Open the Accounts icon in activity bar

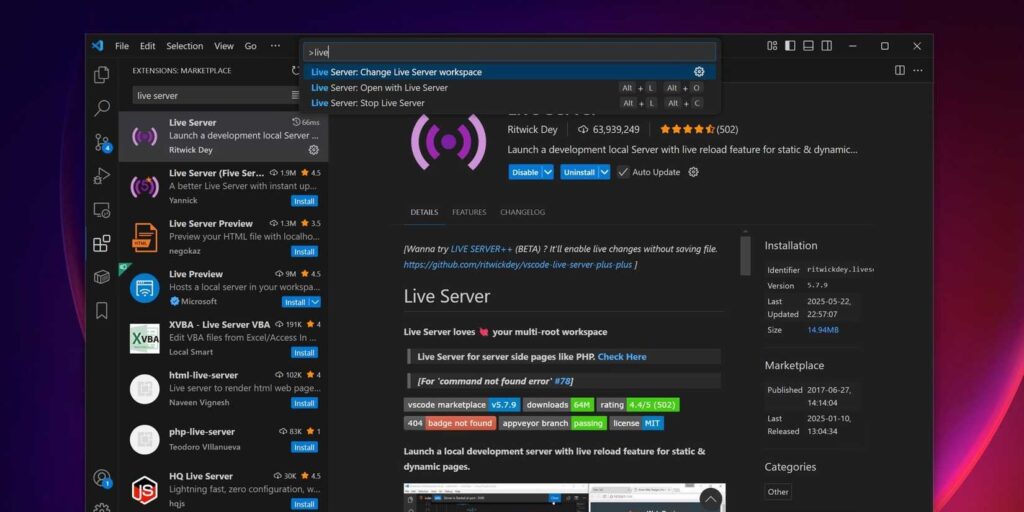pos(102,478)
